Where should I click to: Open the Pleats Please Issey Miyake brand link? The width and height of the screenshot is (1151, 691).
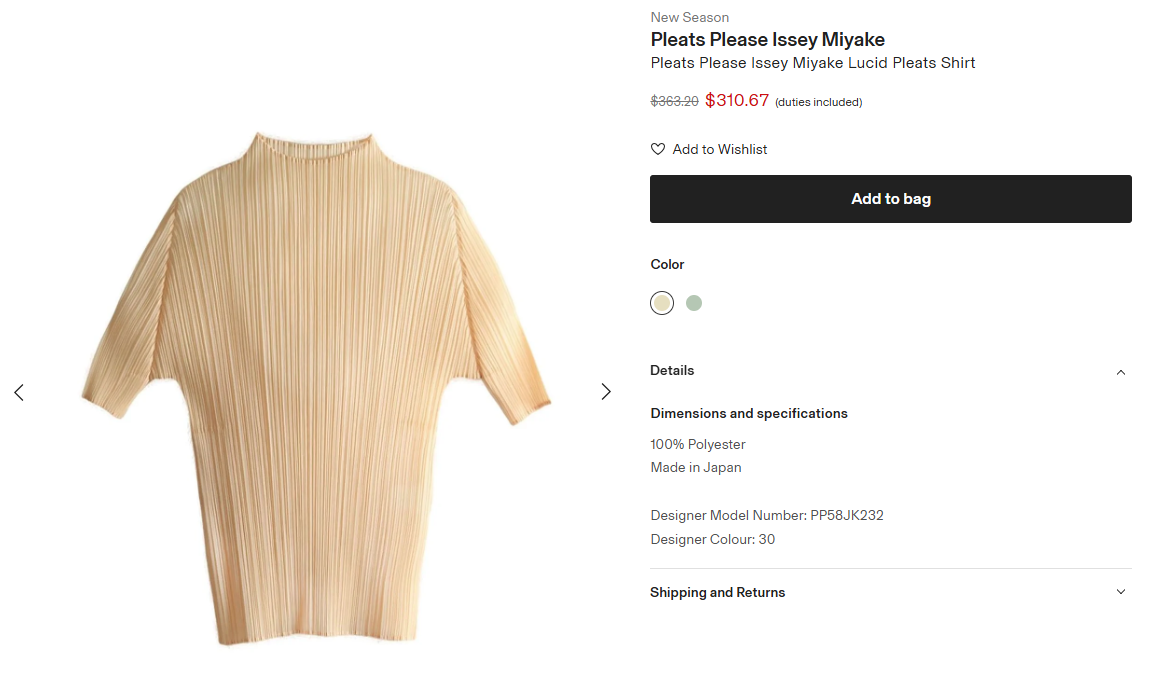point(767,40)
